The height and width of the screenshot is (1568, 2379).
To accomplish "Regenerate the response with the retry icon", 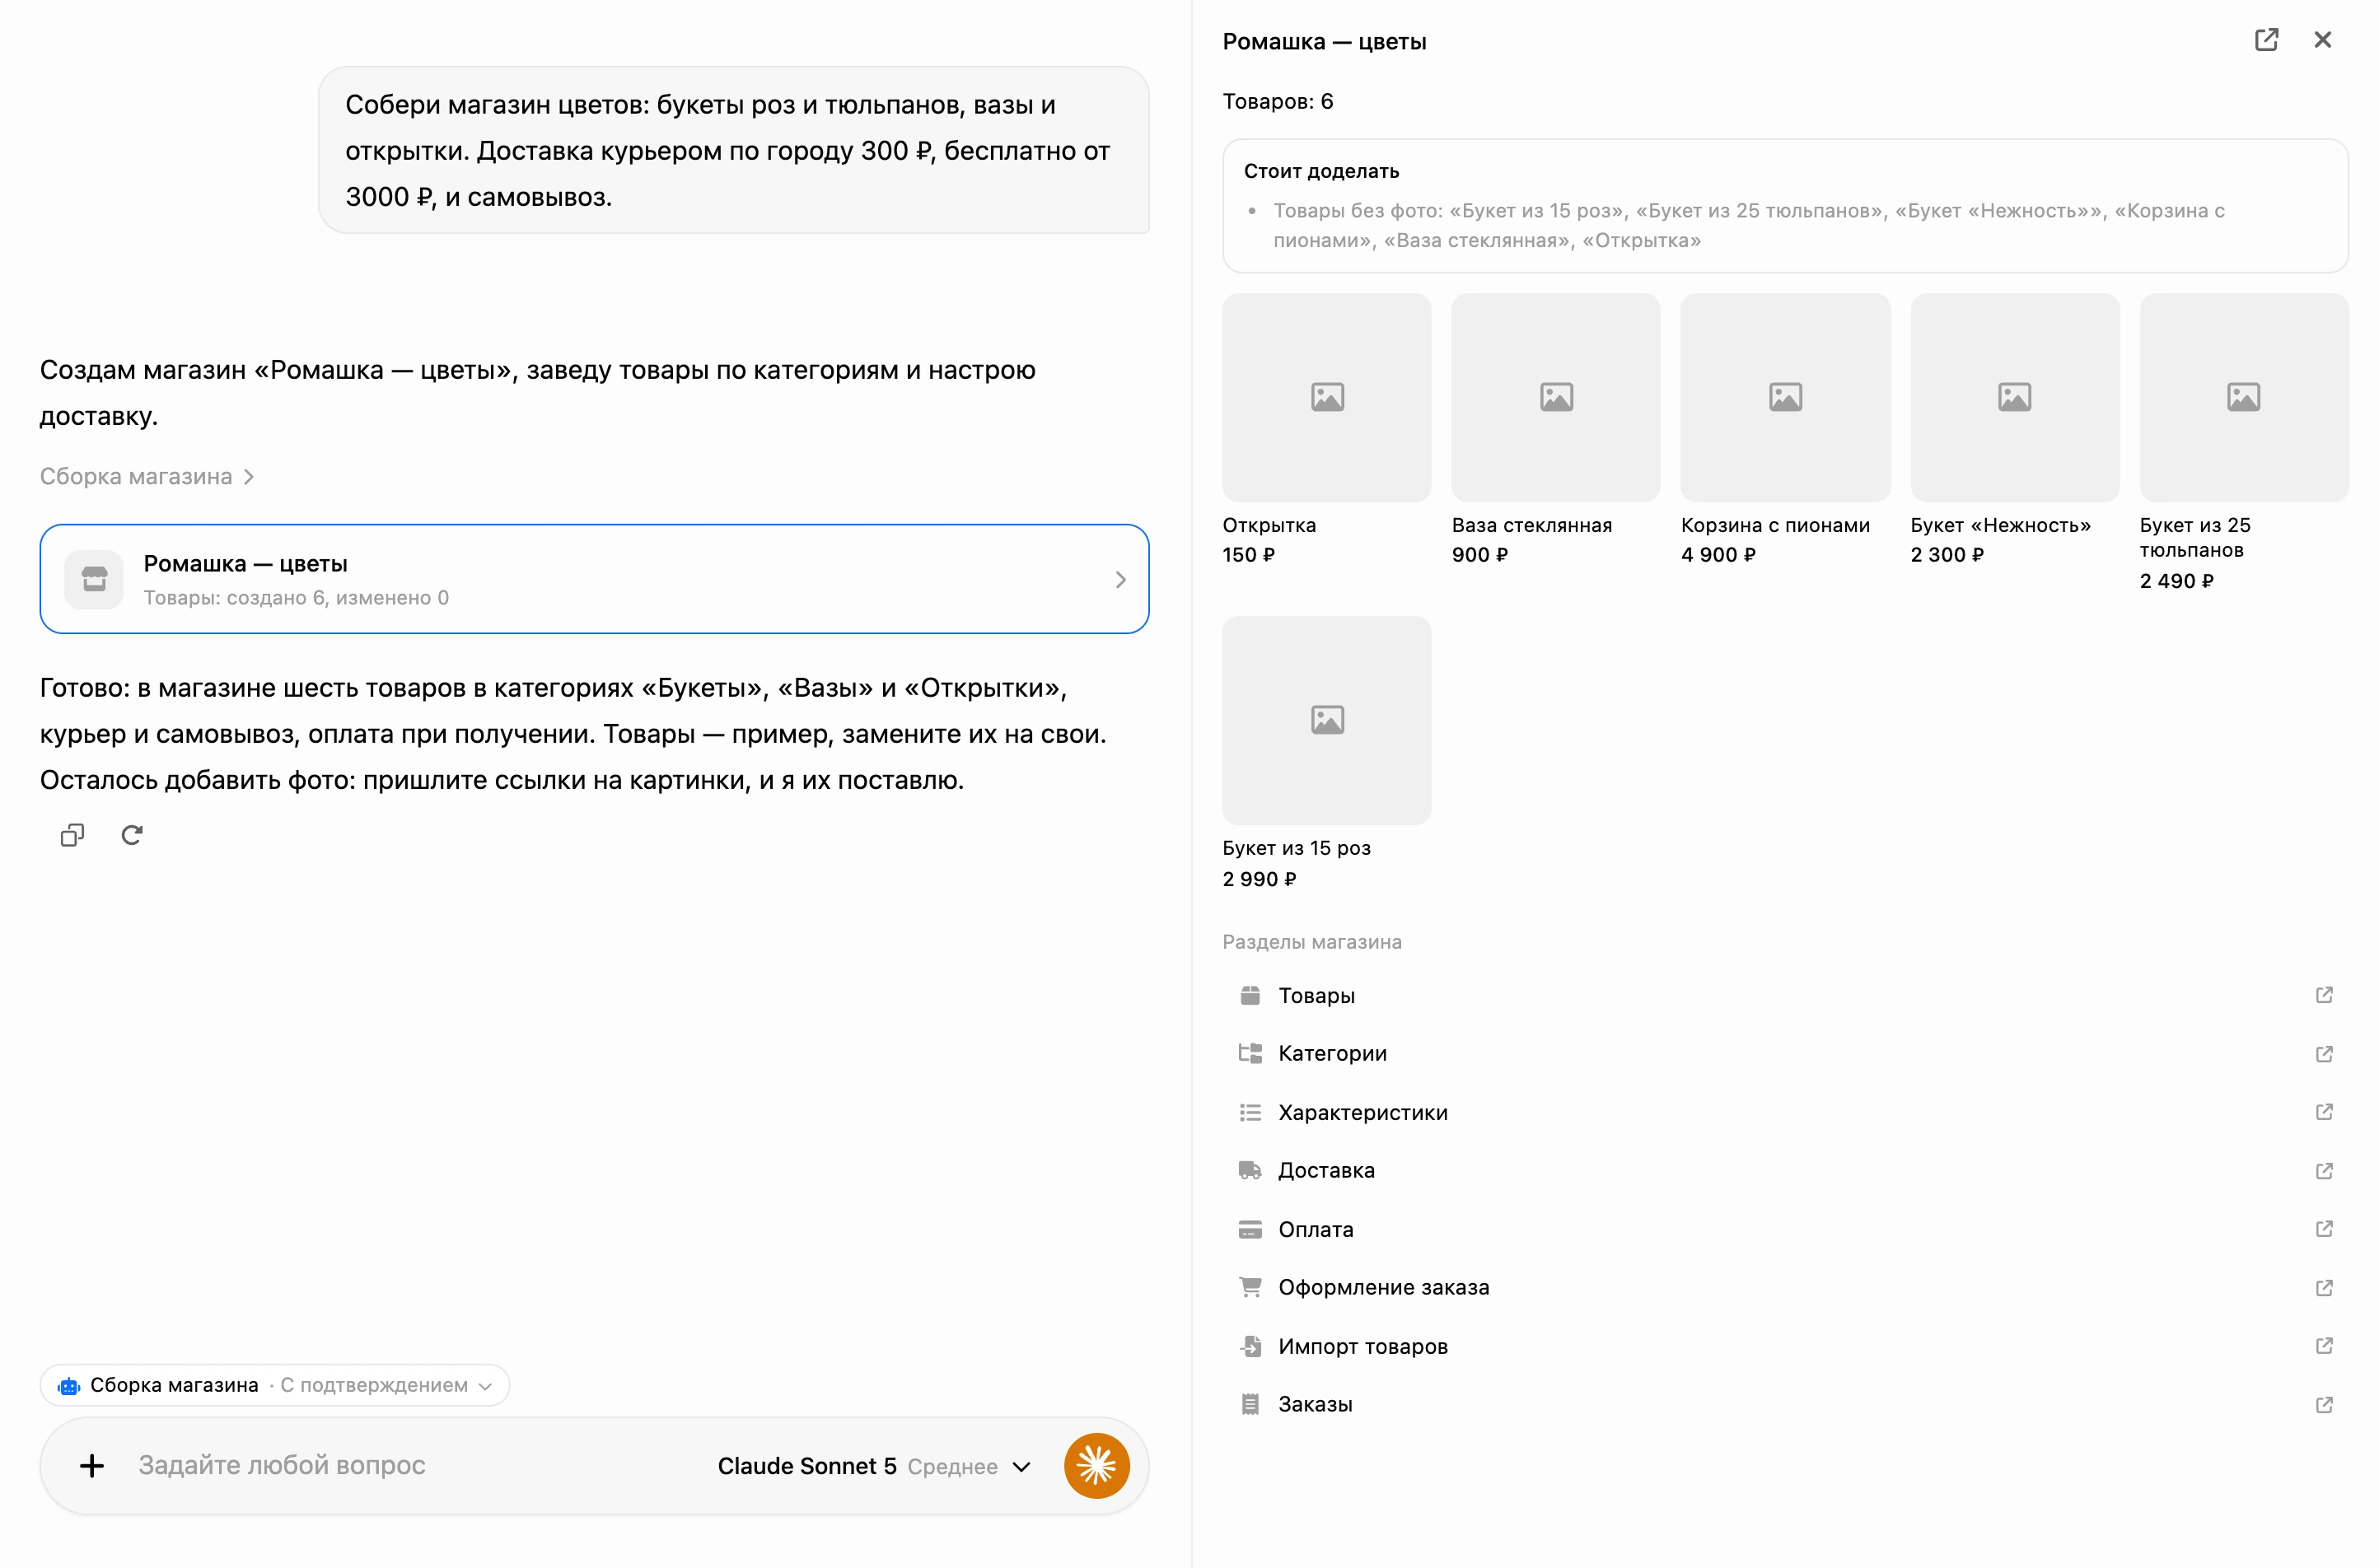I will coord(132,835).
